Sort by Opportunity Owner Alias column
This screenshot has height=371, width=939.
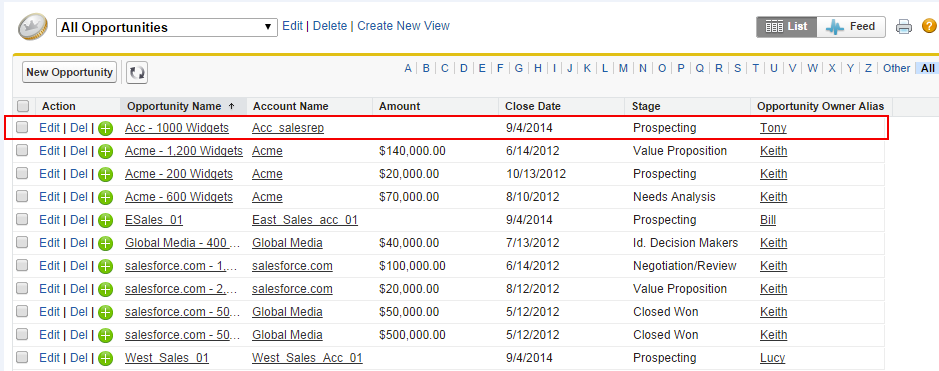820,107
